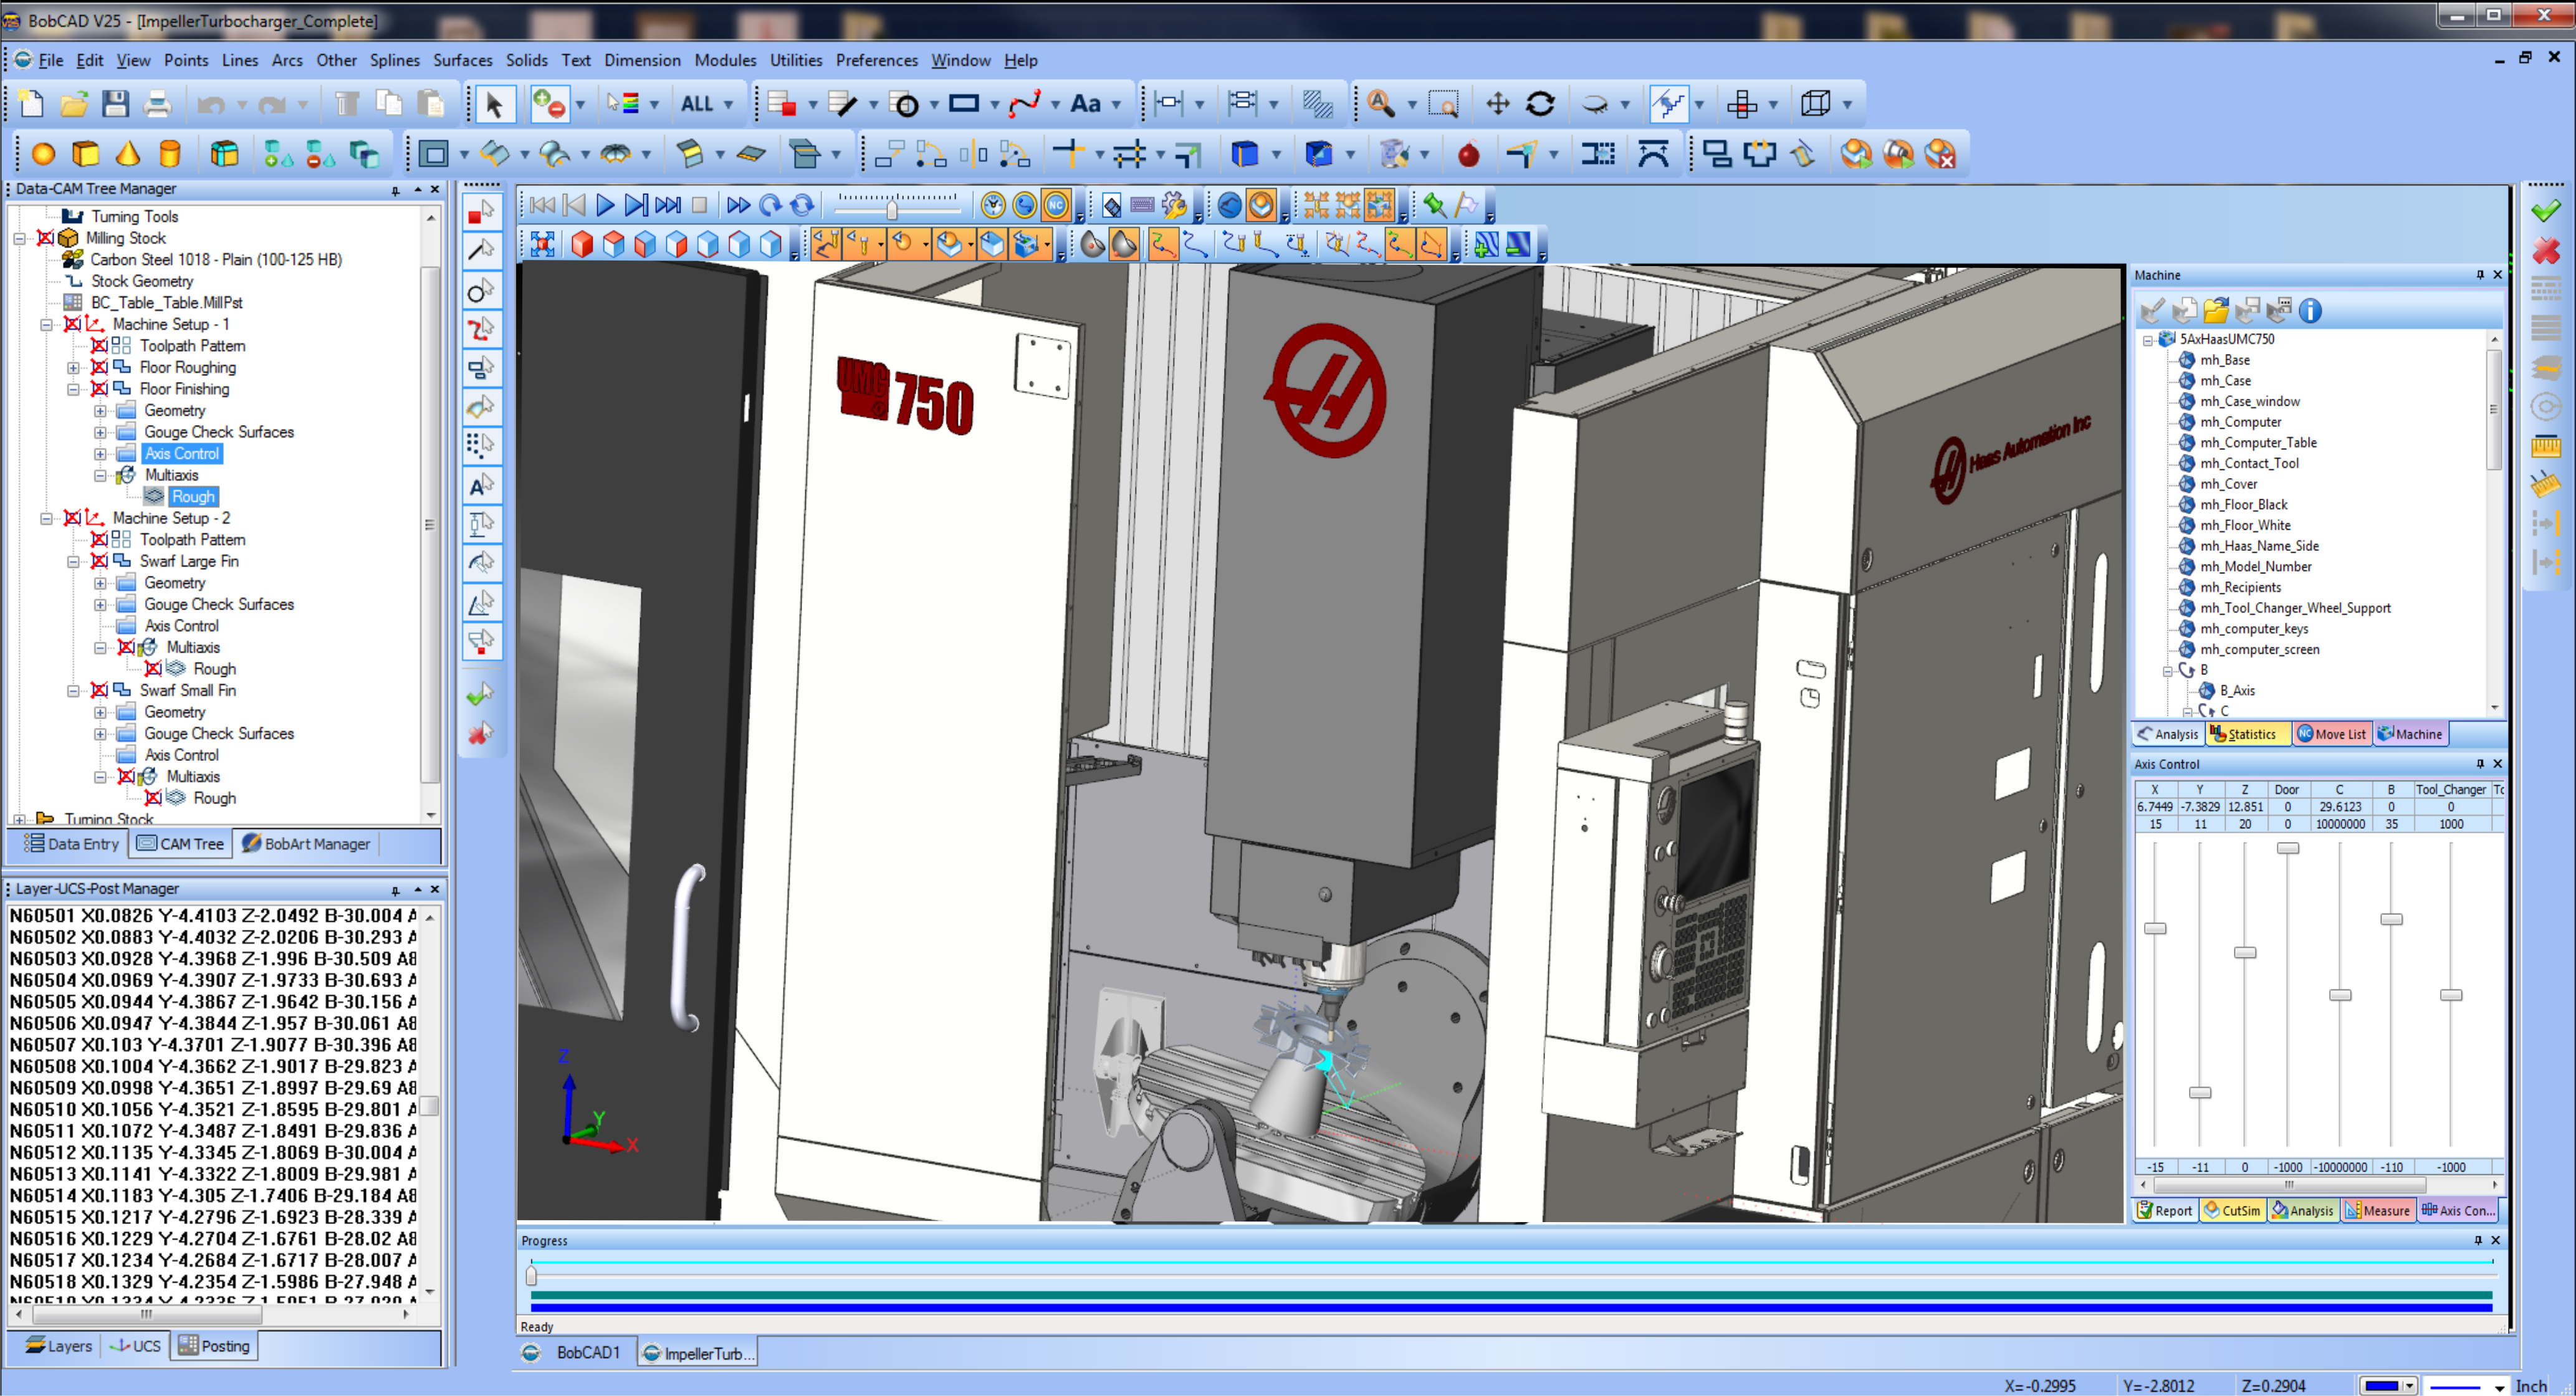Viewport: 2576px width, 1396px height.
Task: Switch to the Move List tab
Action: (x=2332, y=734)
